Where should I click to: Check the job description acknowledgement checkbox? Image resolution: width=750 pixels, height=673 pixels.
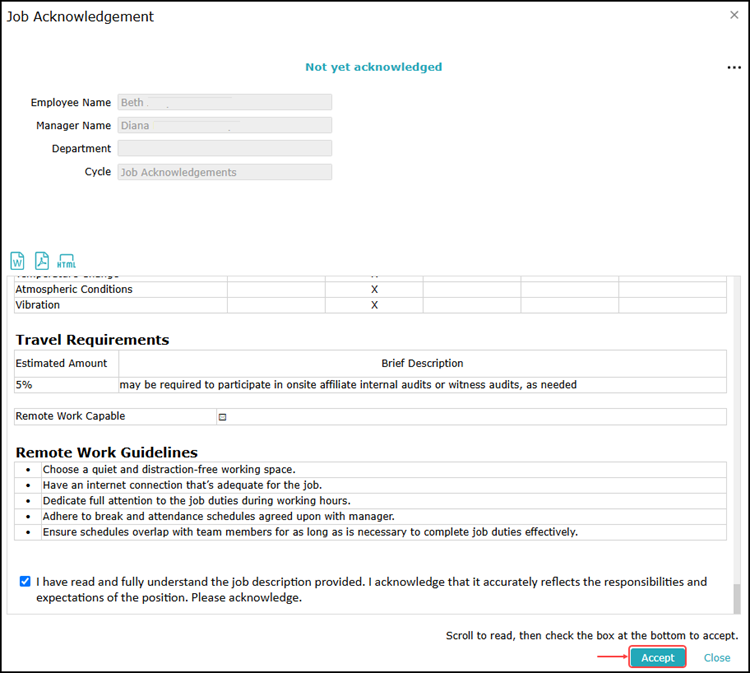(25, 581)
